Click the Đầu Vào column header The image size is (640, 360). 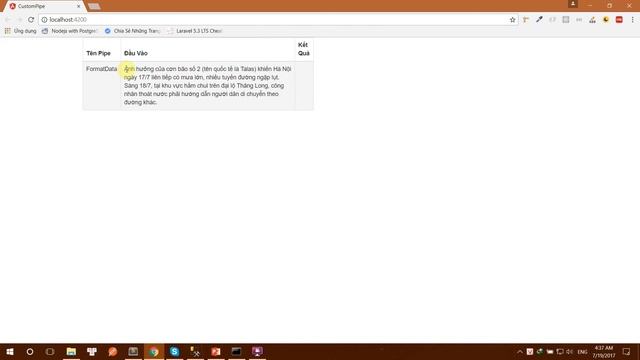(136, 53)
